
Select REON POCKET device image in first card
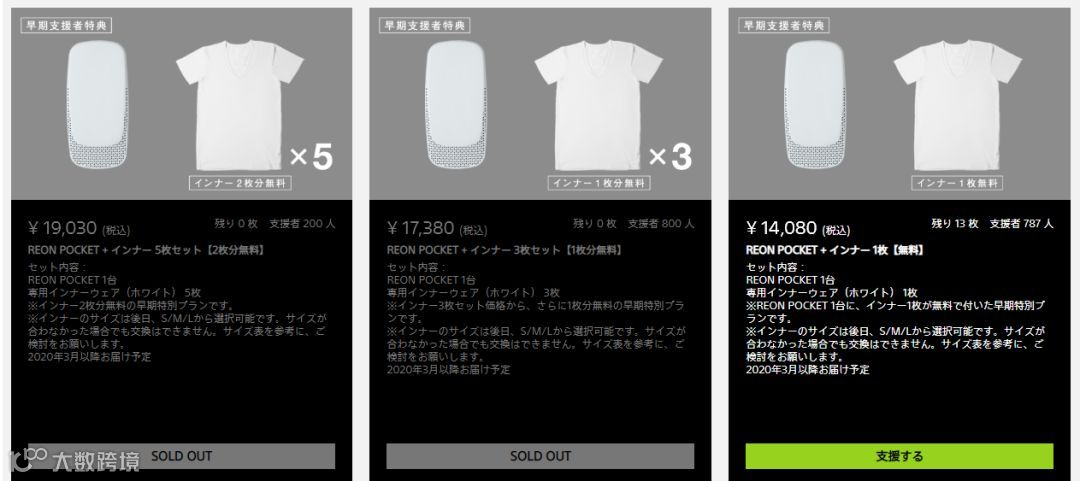(x=97, y=104)
